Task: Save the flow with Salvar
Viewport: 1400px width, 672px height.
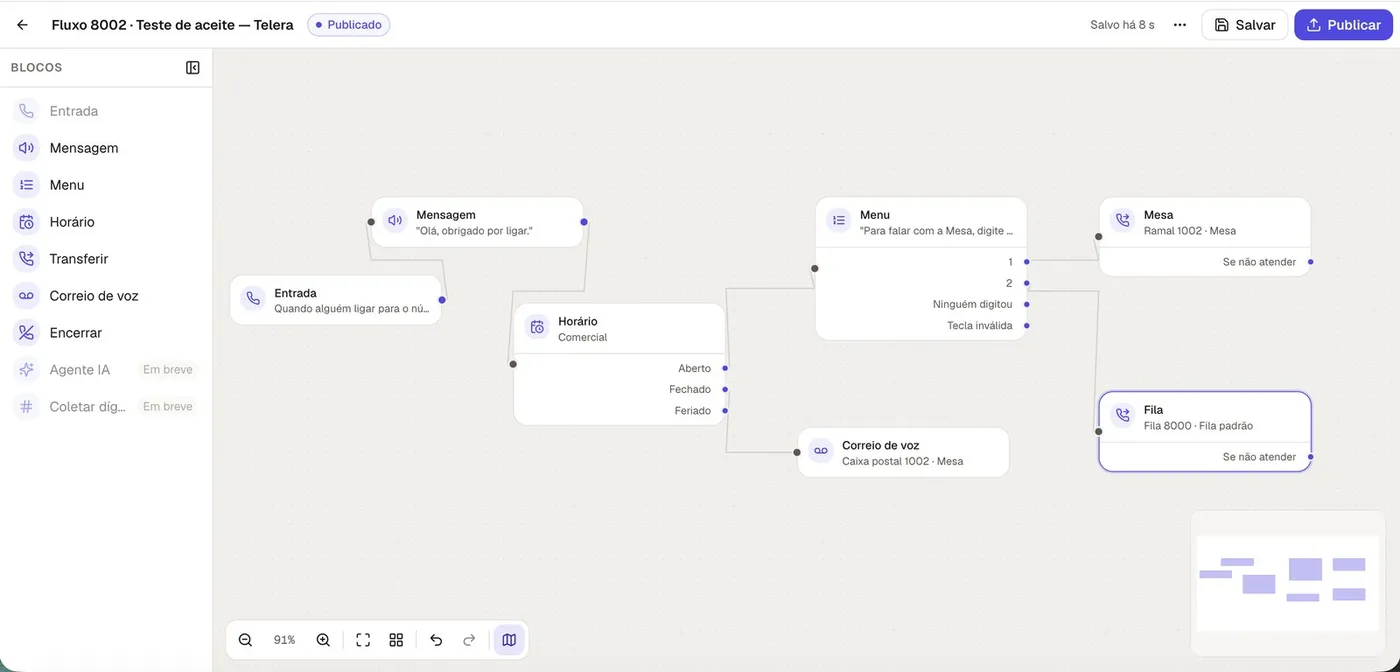Action: (x=1245, y=25)
